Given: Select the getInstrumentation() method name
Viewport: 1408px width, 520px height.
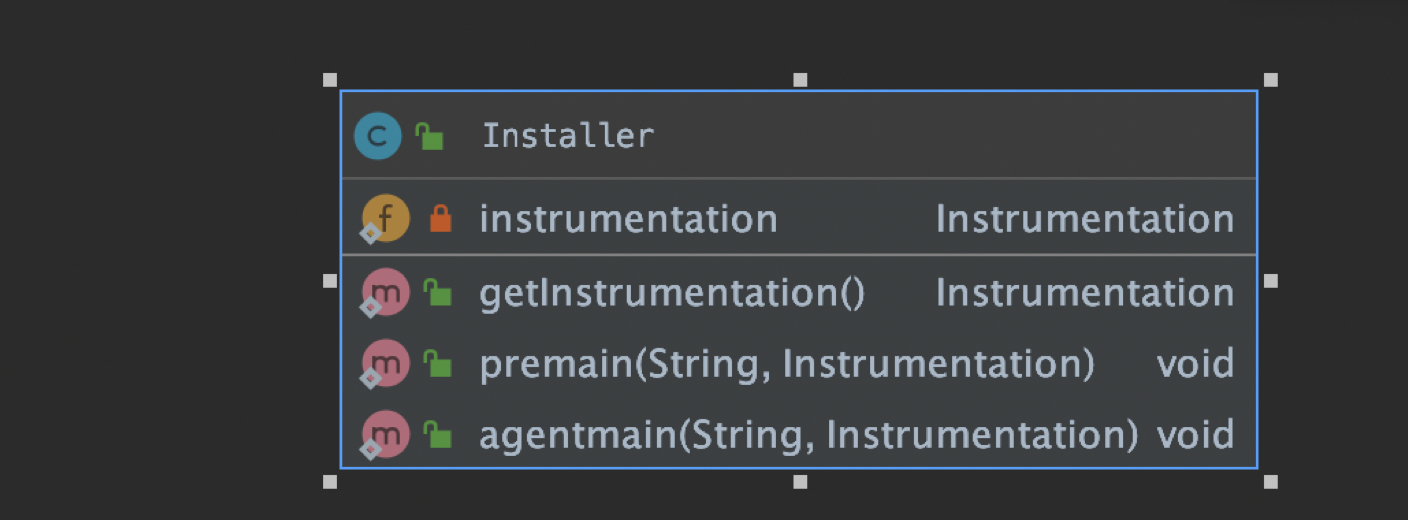Looking at the screenshot, I should pyautogui.click(x=672, y=293).
